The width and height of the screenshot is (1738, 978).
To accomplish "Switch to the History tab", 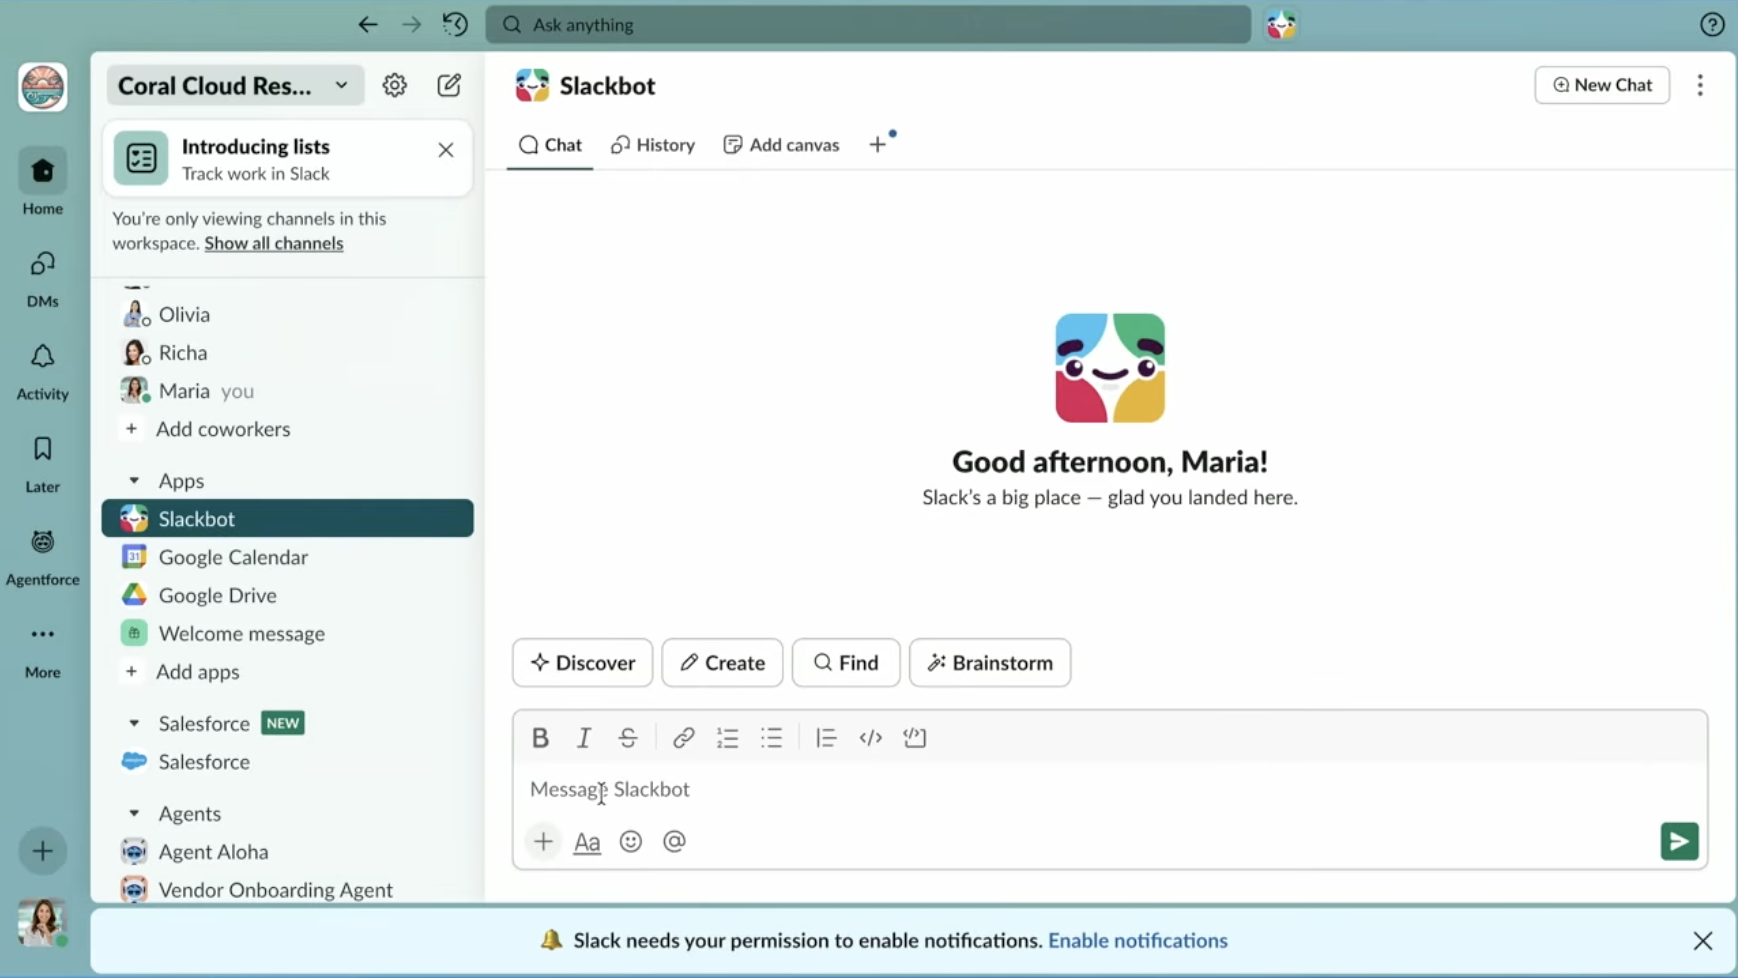I will (652, 144).
